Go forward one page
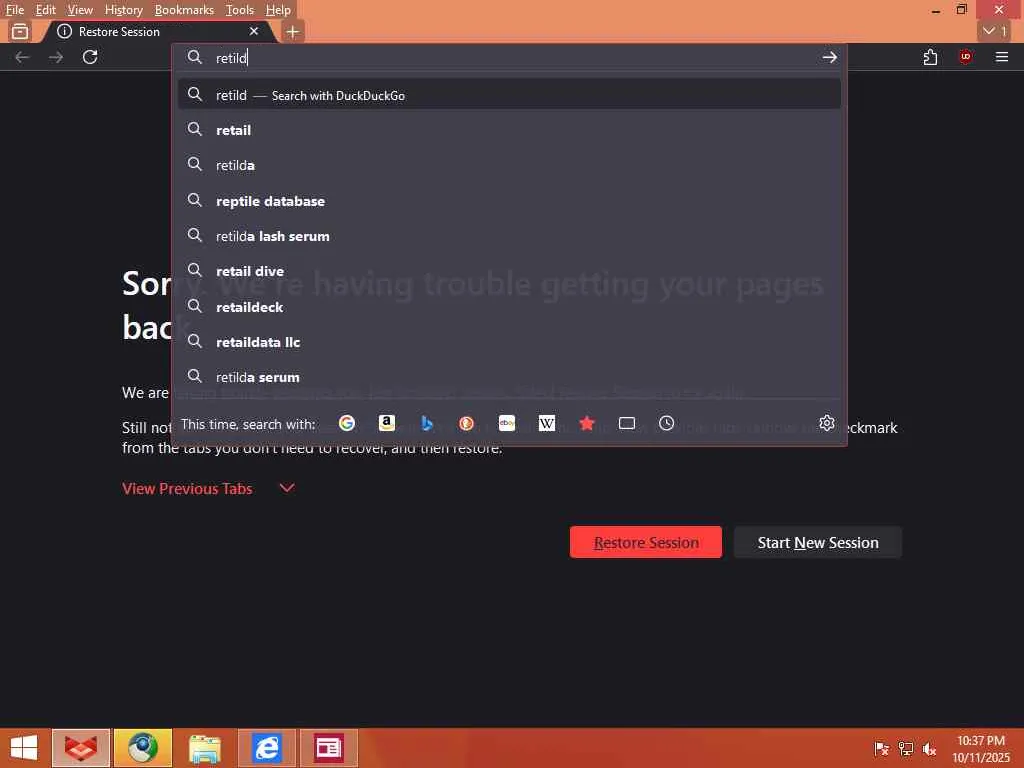The height and width of the screenshot is (768, 1024). [x=56, y=57]
